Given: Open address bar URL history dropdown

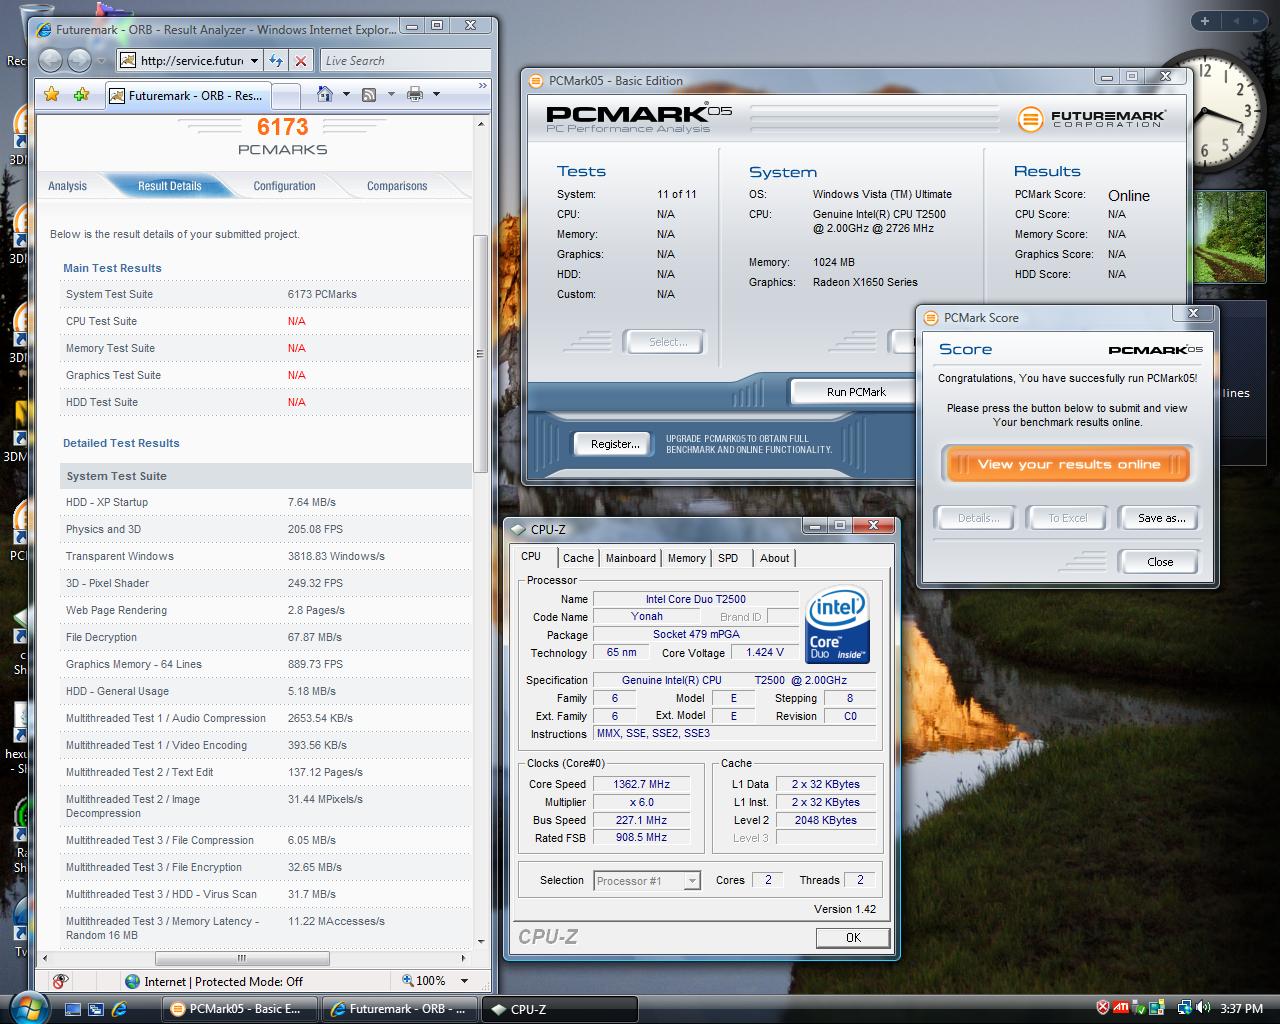Looking at the screenshot, I should tap(254, 61).
